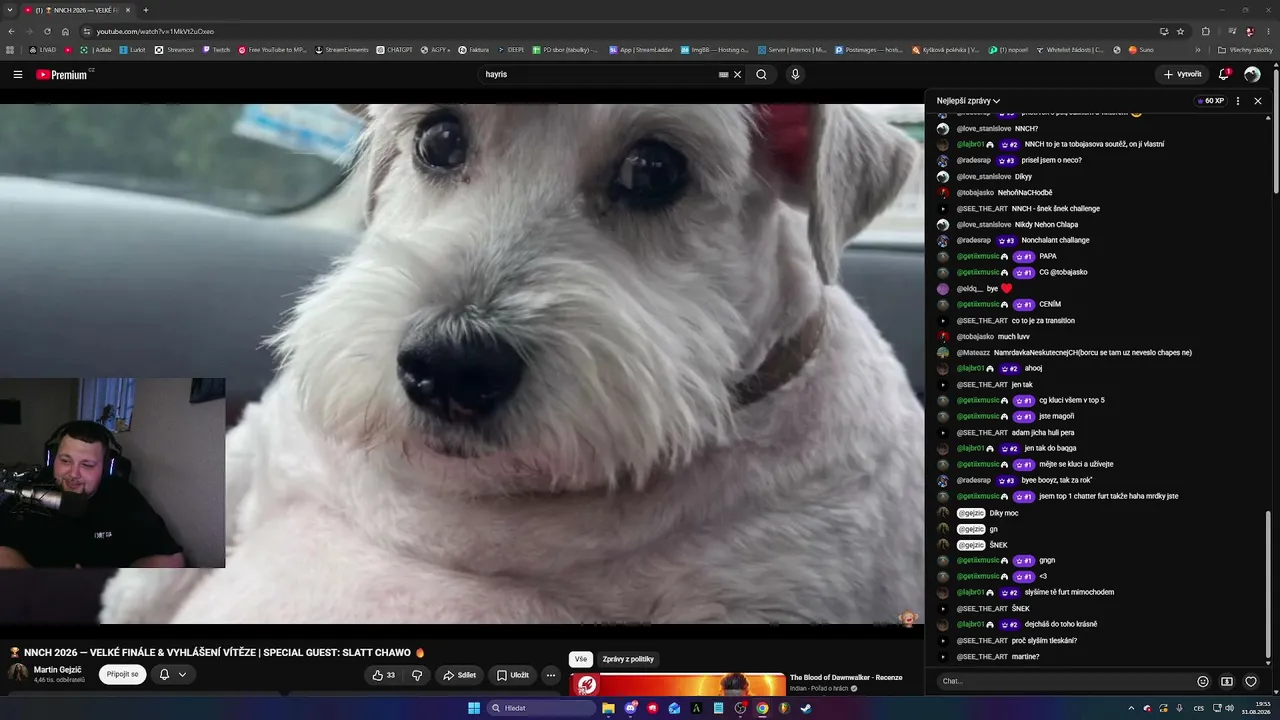Image resolution: width=1280 pixels, height=720 pixels.
Task: Open the browser tab search dropdown
Action: point(9,10)
